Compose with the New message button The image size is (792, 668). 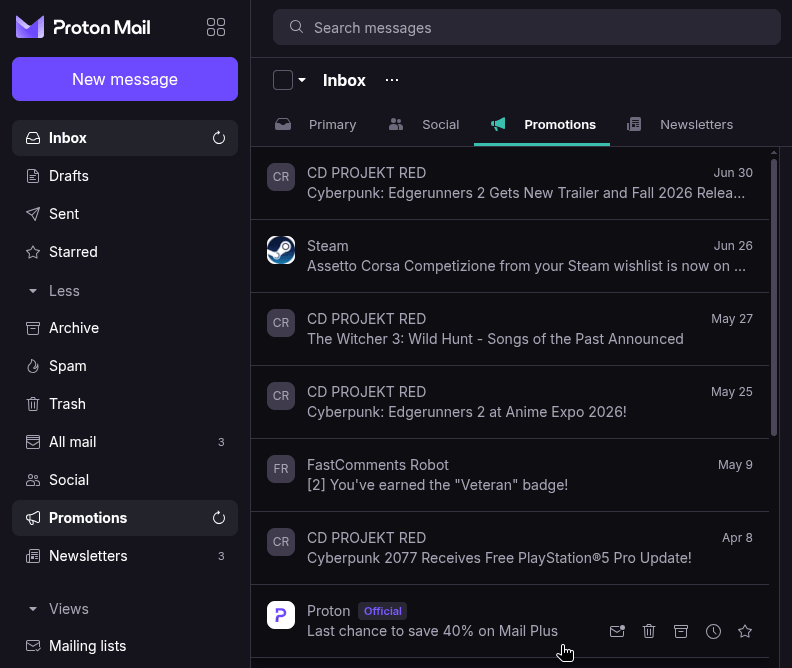(125, 79)
